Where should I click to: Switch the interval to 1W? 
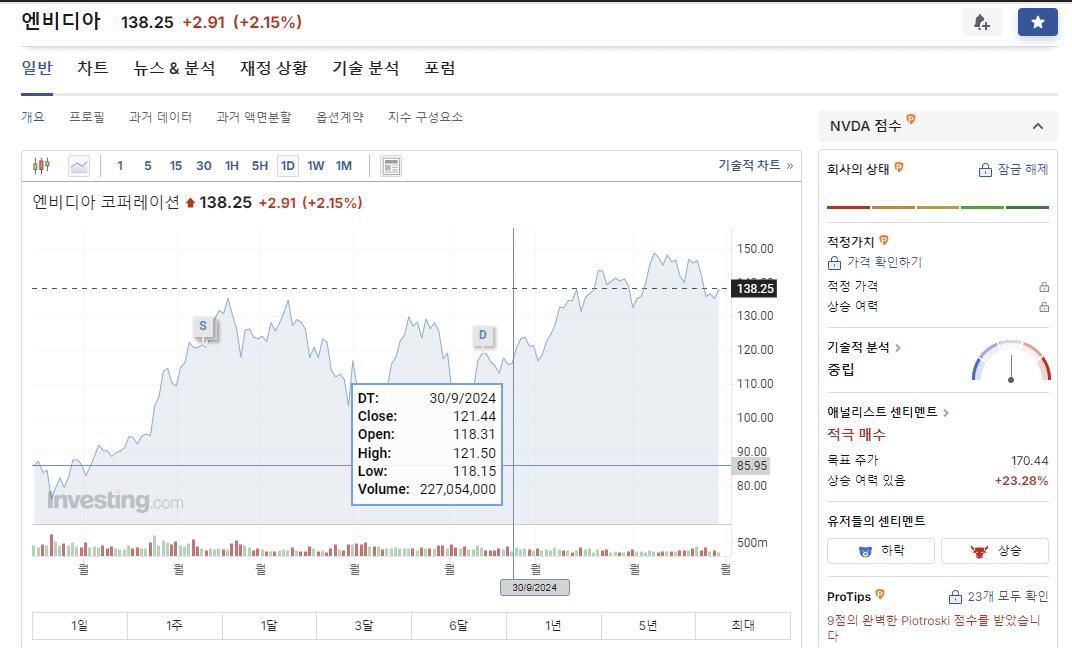pos(315,165)
